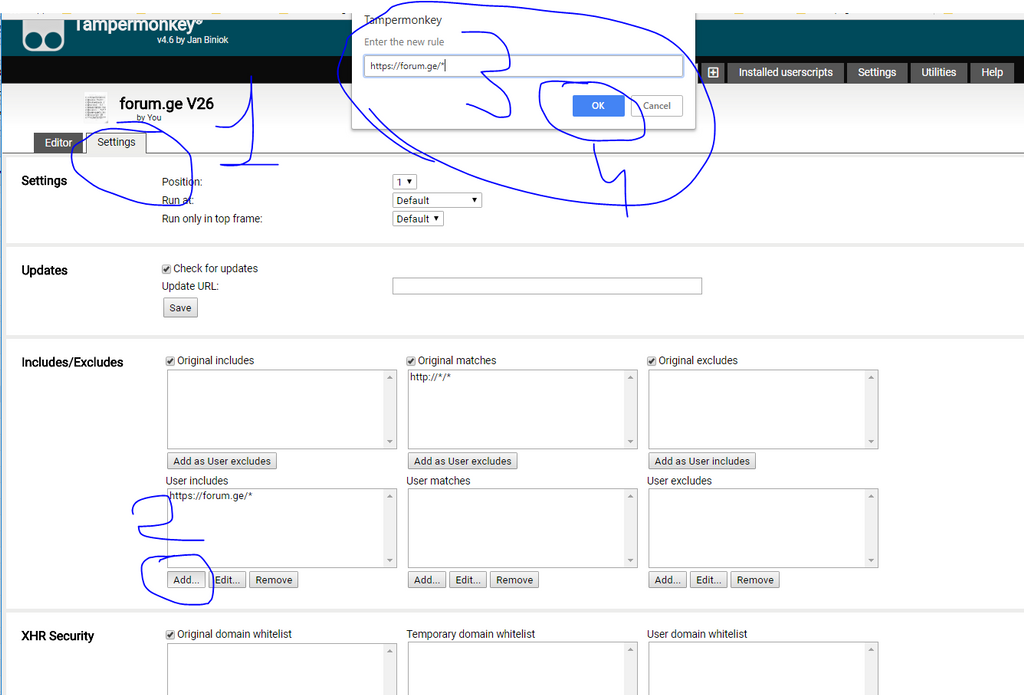1024x695 pixels.
Task: Click Add under User matches
Action: point(427,580)
